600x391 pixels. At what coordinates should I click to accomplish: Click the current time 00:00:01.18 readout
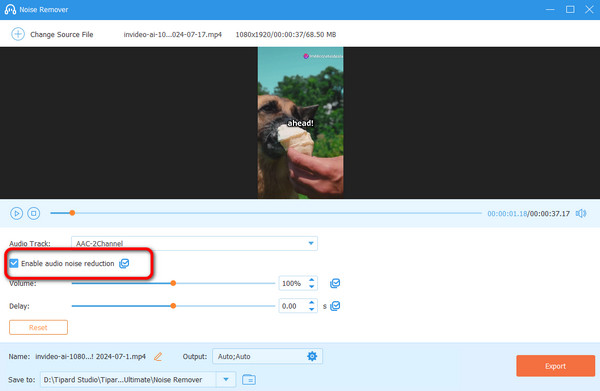(507, 213)
